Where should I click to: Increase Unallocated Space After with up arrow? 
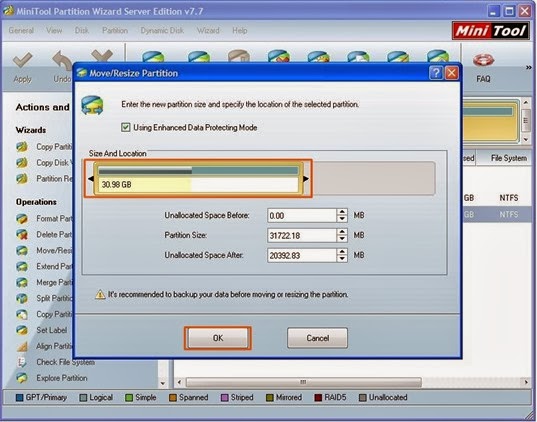click(342, 252)
